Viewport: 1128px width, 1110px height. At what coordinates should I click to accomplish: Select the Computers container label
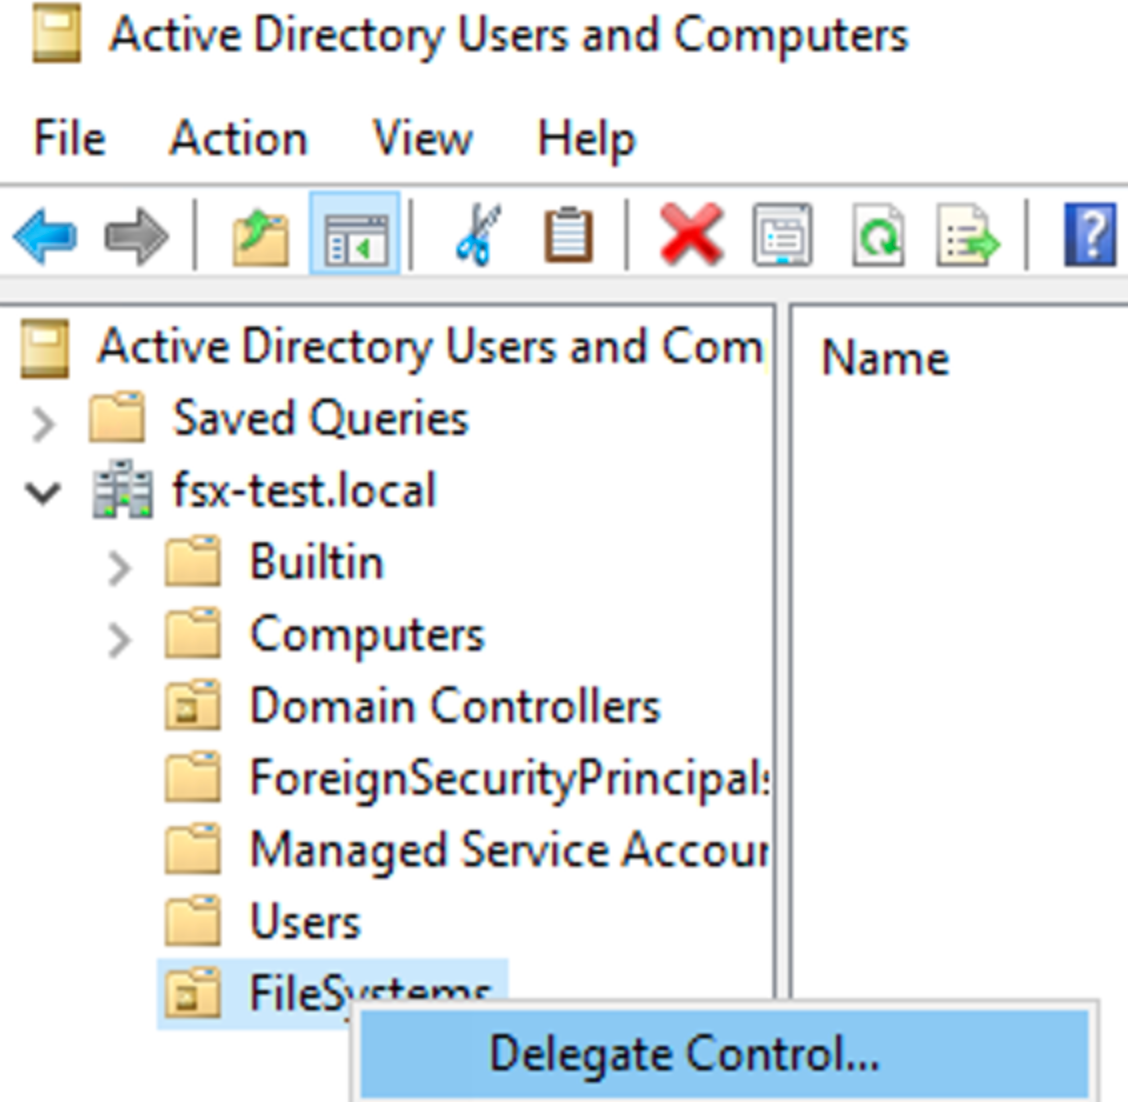click(x=367, y=636)
